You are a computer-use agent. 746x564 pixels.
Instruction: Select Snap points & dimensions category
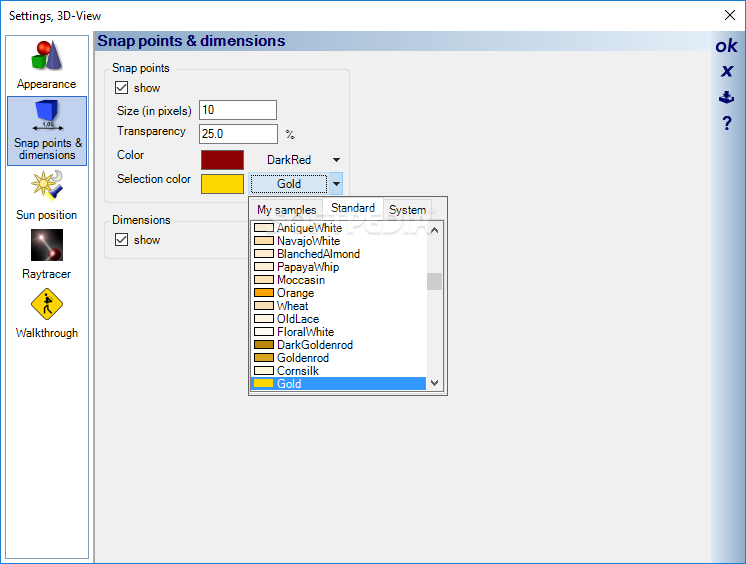(x=47, y=131)
